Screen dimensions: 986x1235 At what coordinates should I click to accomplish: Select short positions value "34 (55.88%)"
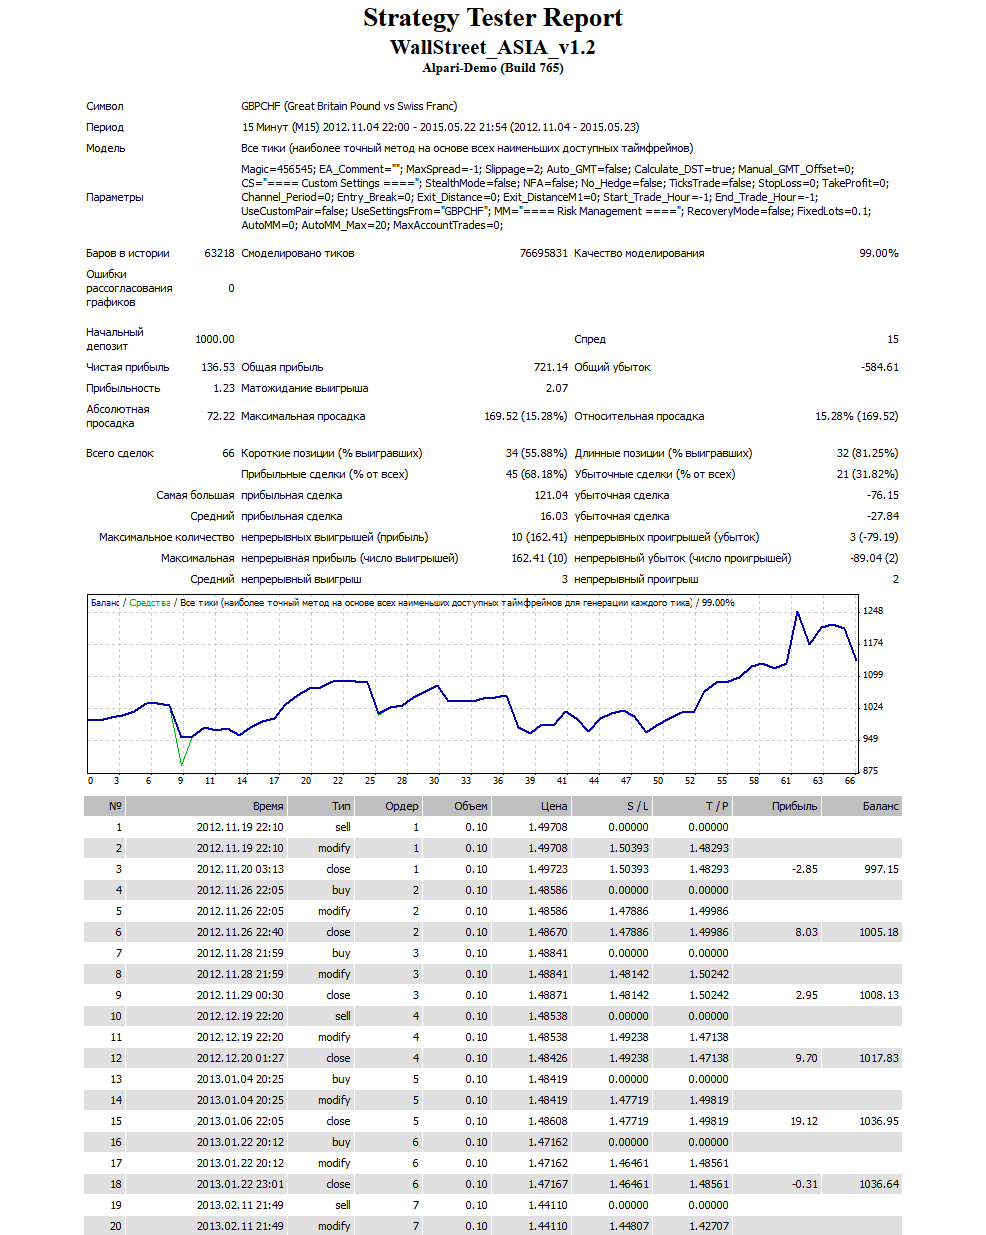click(537, 453)
